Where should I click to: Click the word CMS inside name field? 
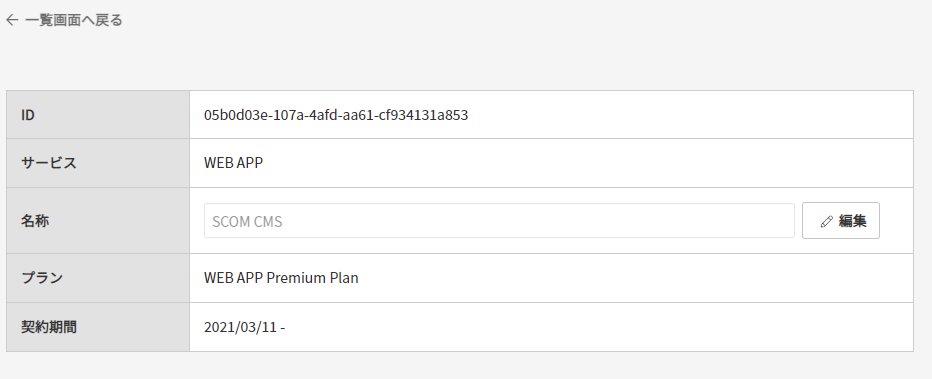pyautogui.click(x=268, y=222)
